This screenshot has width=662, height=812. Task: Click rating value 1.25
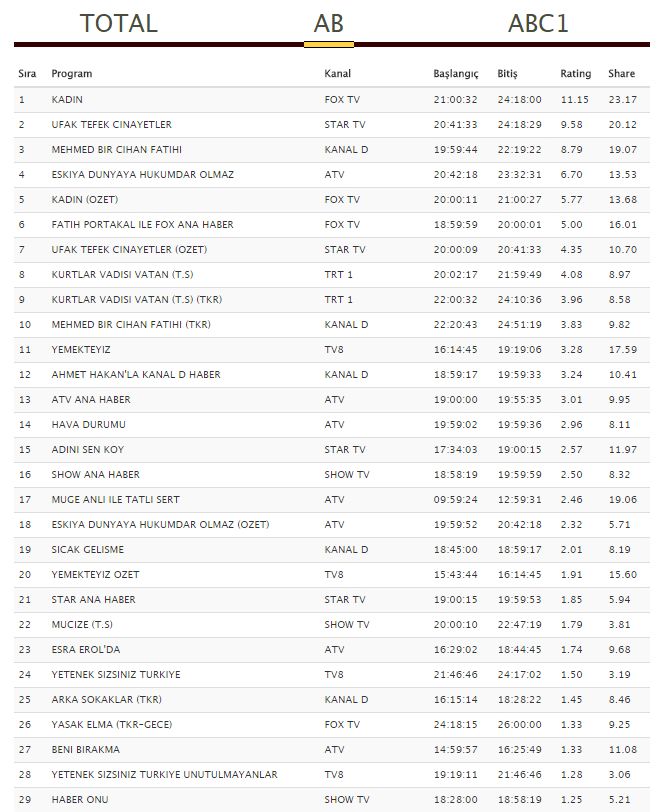[x=571, y=800]
